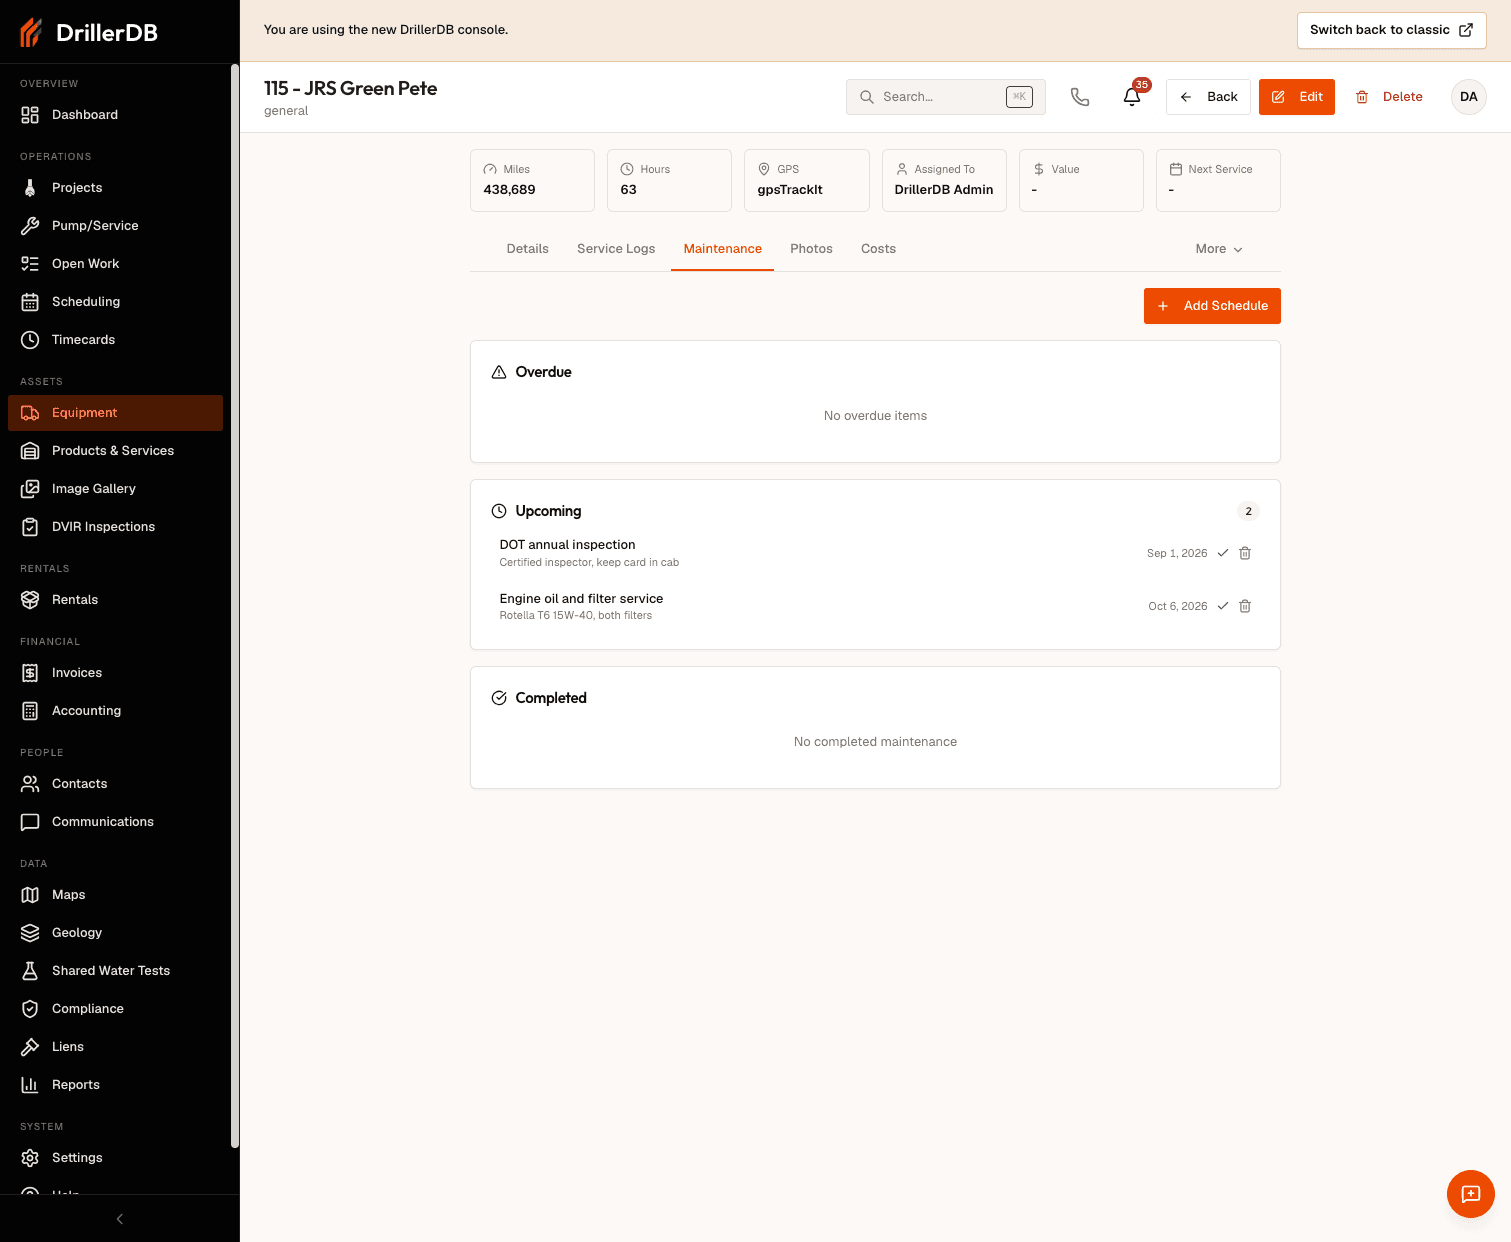
Task: Click the Delete equipment button
Action: 1389,97
